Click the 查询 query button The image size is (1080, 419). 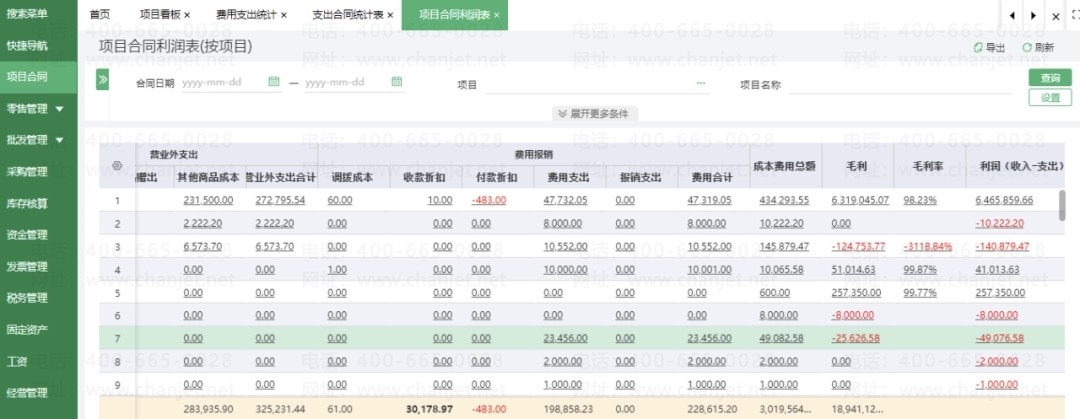(x=1049, y=78)
